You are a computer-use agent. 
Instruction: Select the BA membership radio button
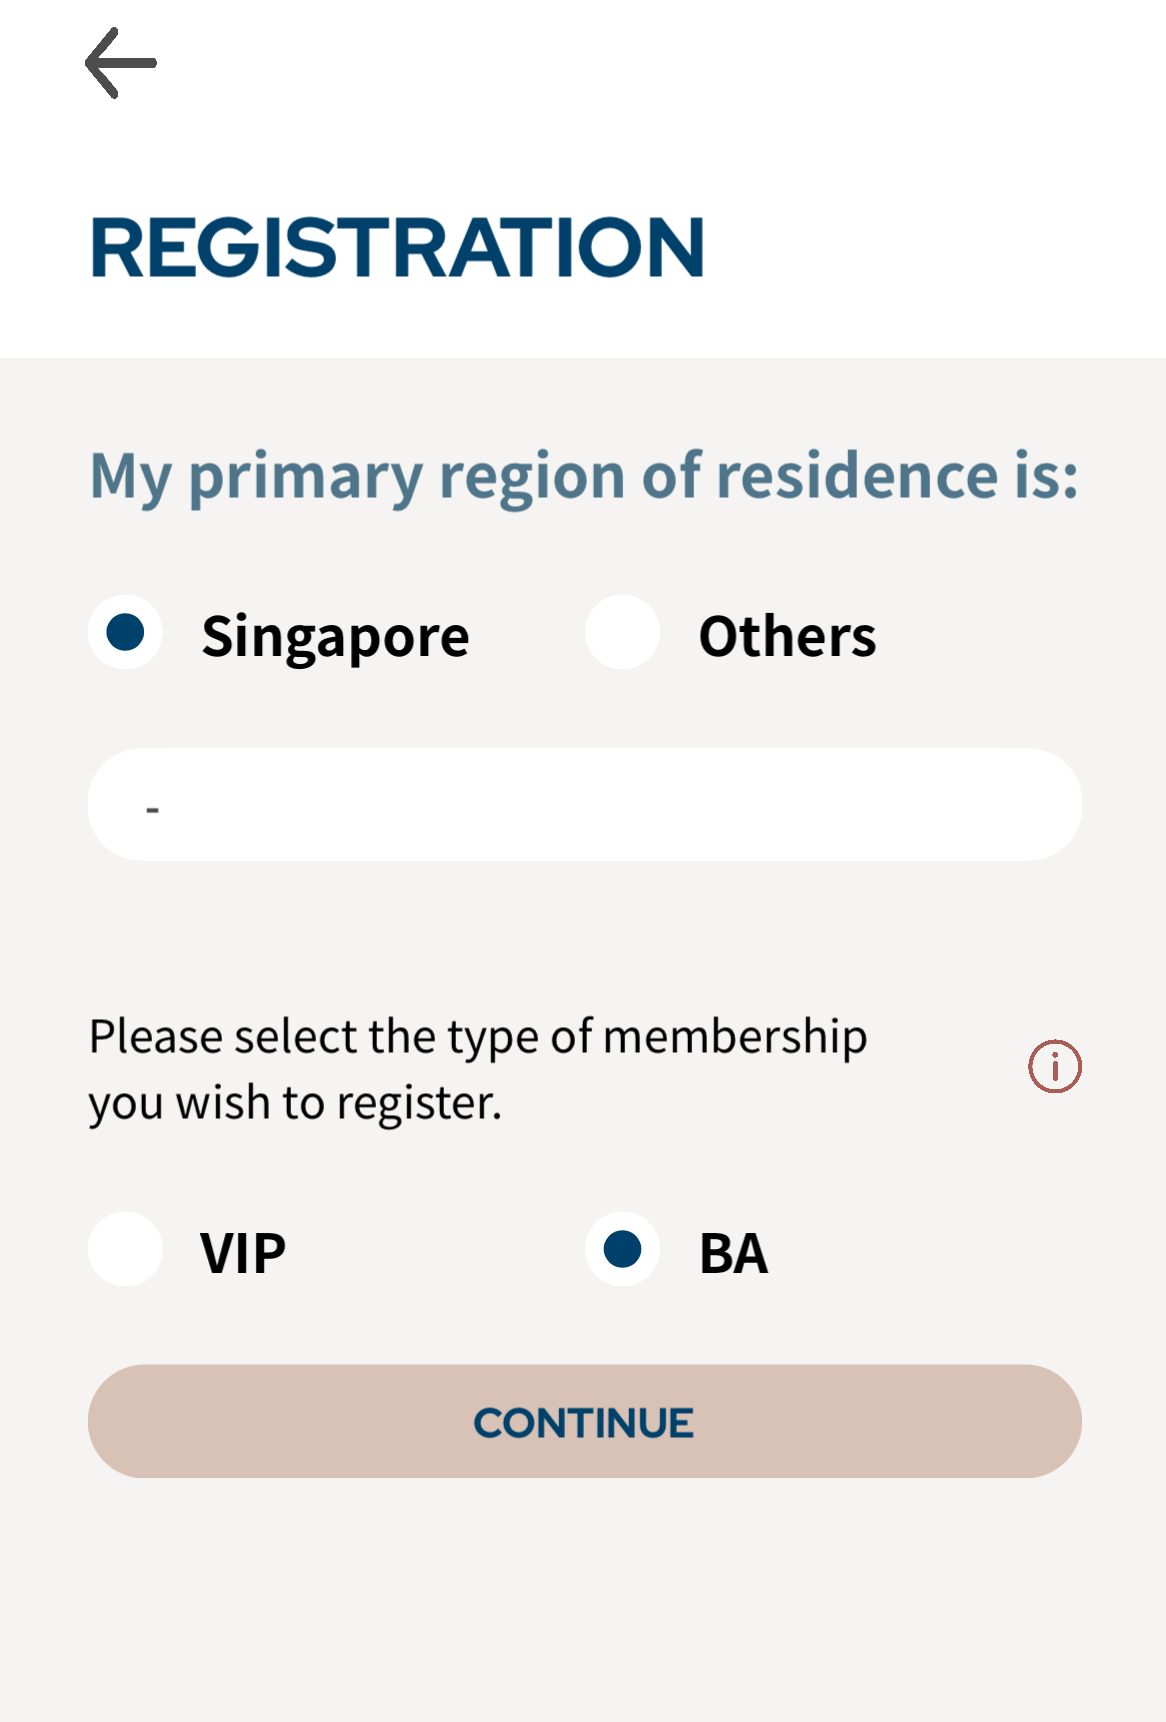622,1249
